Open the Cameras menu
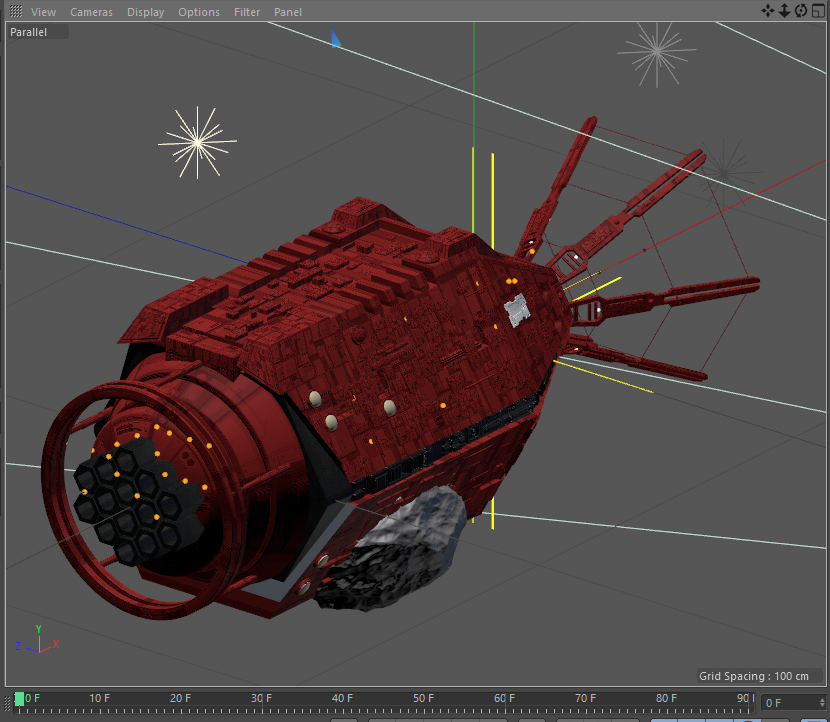Viewport: 830px width, 722px height. coord(91,12)
